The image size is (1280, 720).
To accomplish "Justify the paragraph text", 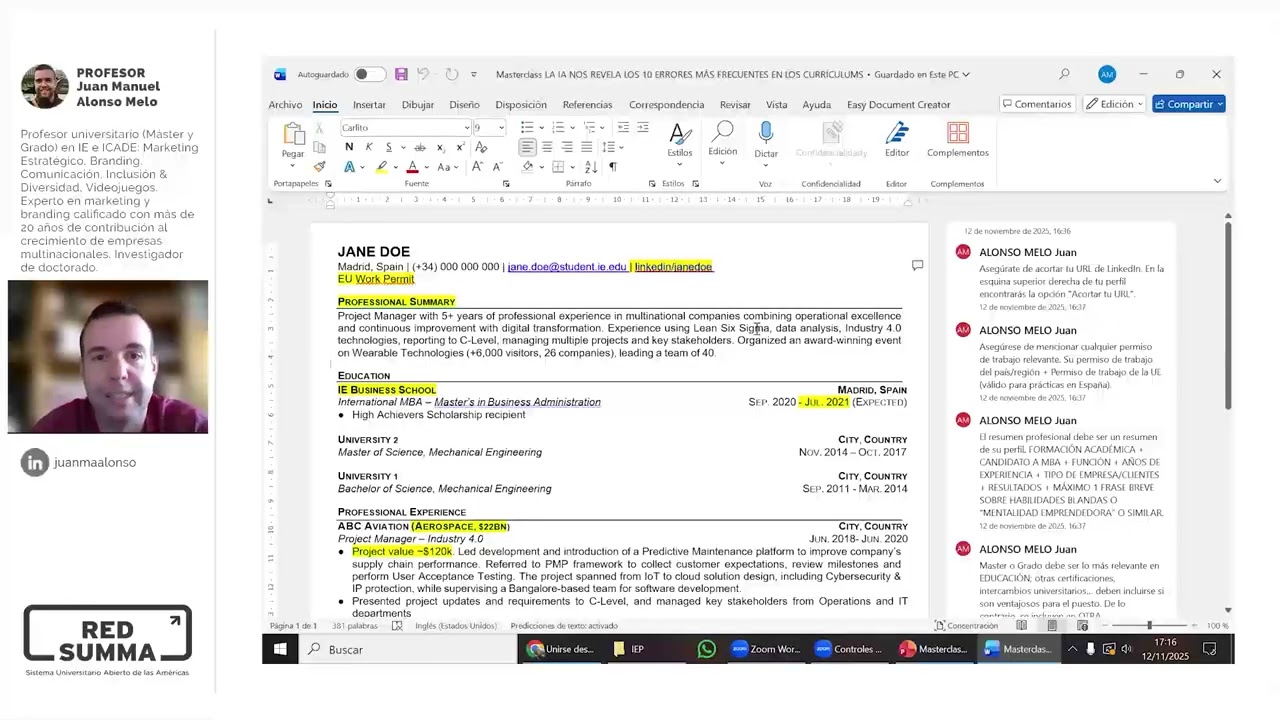I will [586, 147].
